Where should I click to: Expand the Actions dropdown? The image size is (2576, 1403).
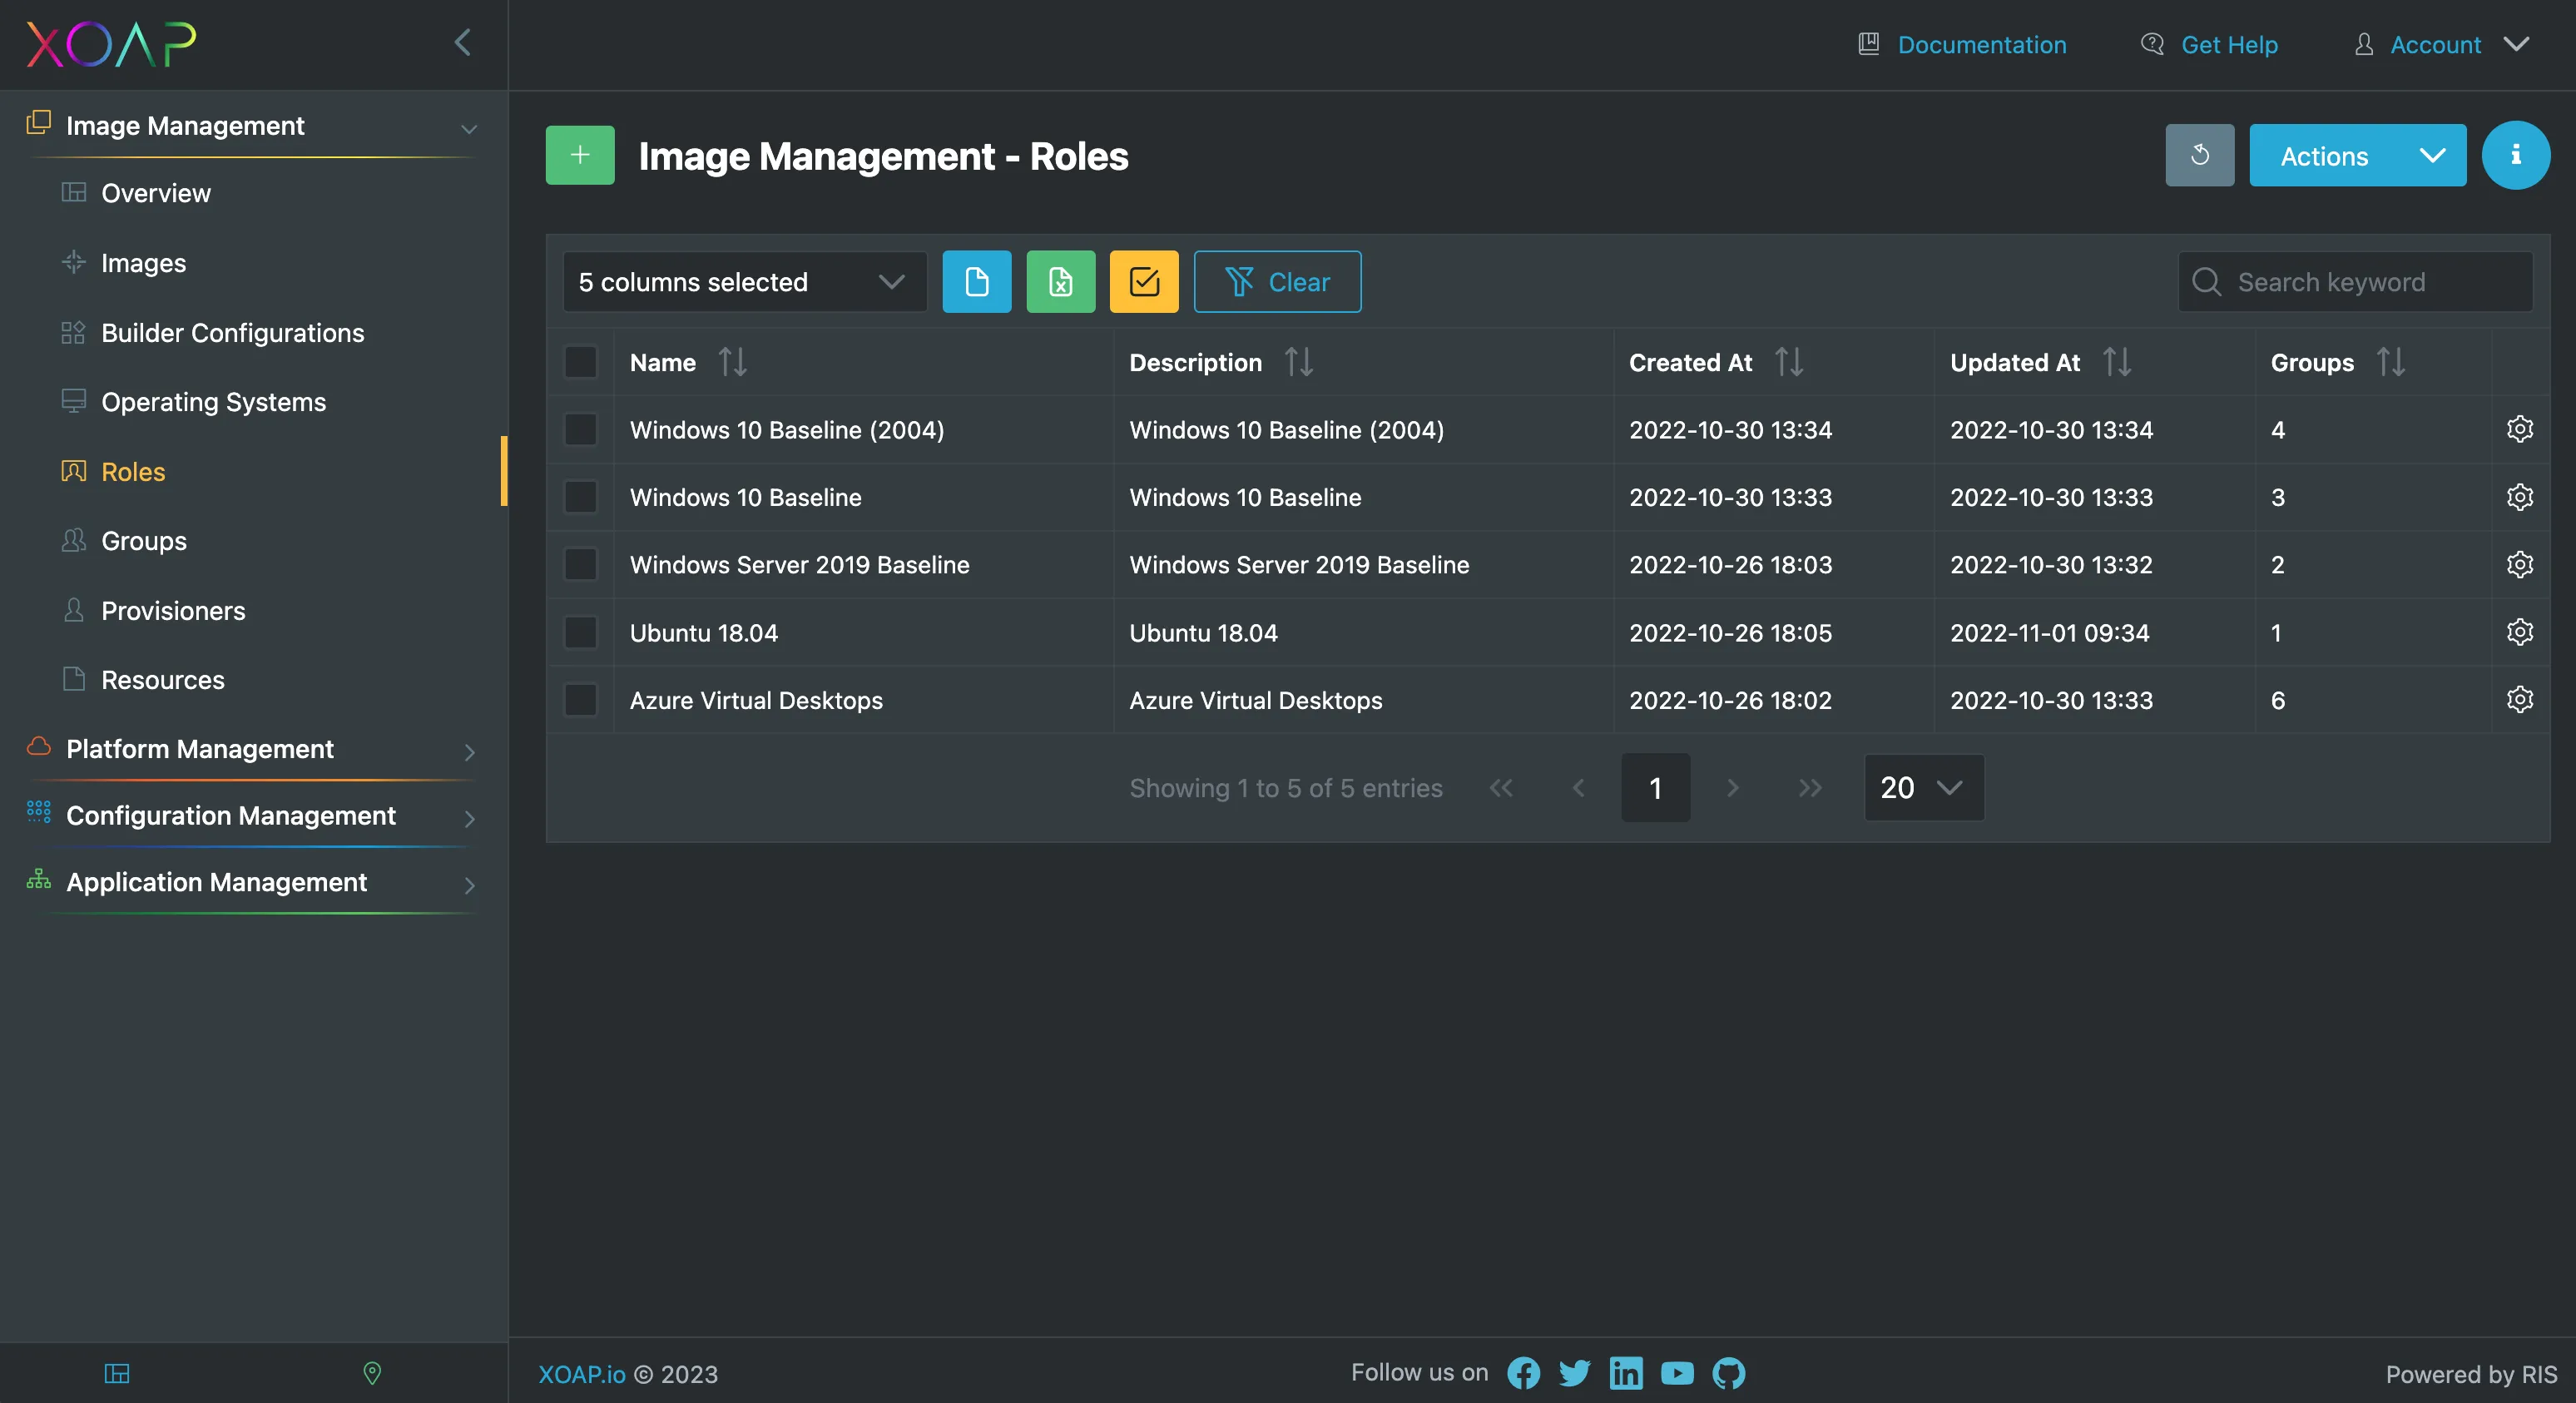tap(2357, 155)
